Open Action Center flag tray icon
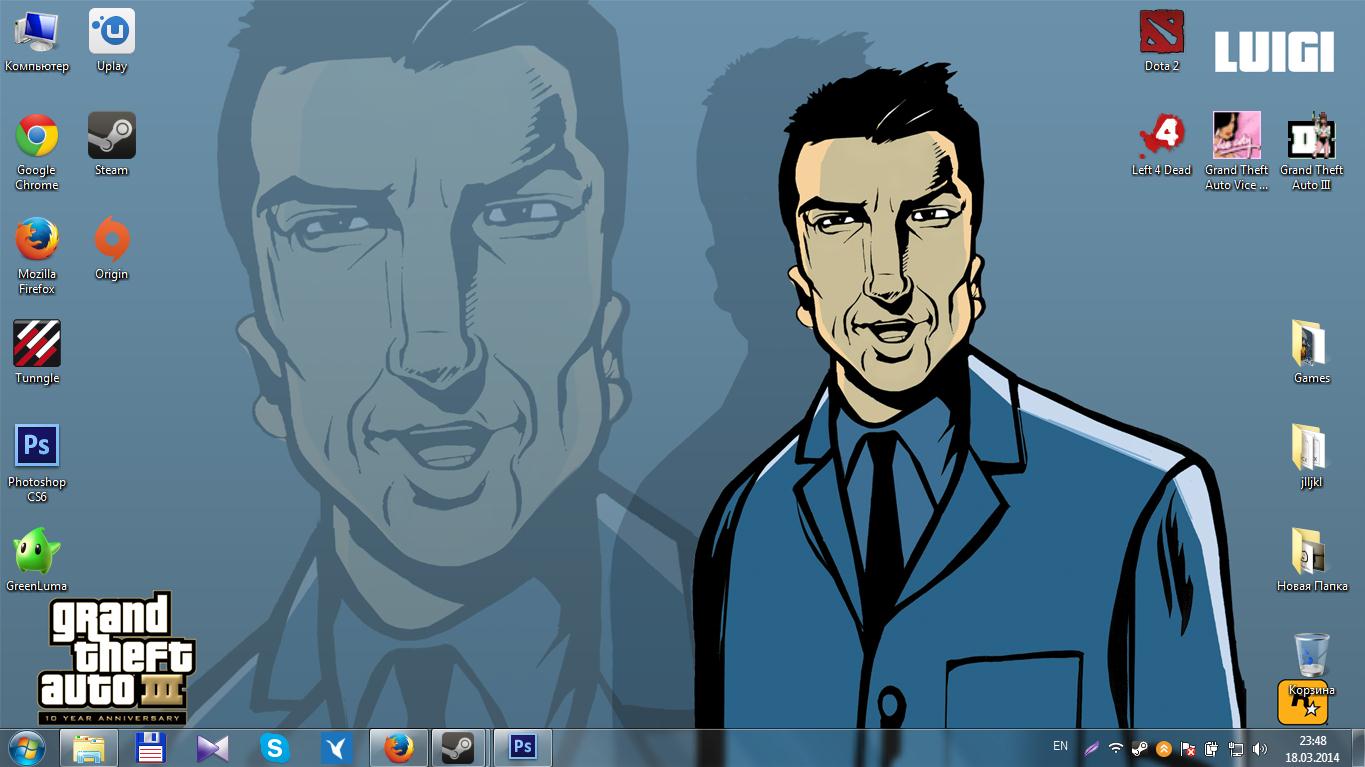This screenshot has width=1365, height=767. coord(1188,748)
